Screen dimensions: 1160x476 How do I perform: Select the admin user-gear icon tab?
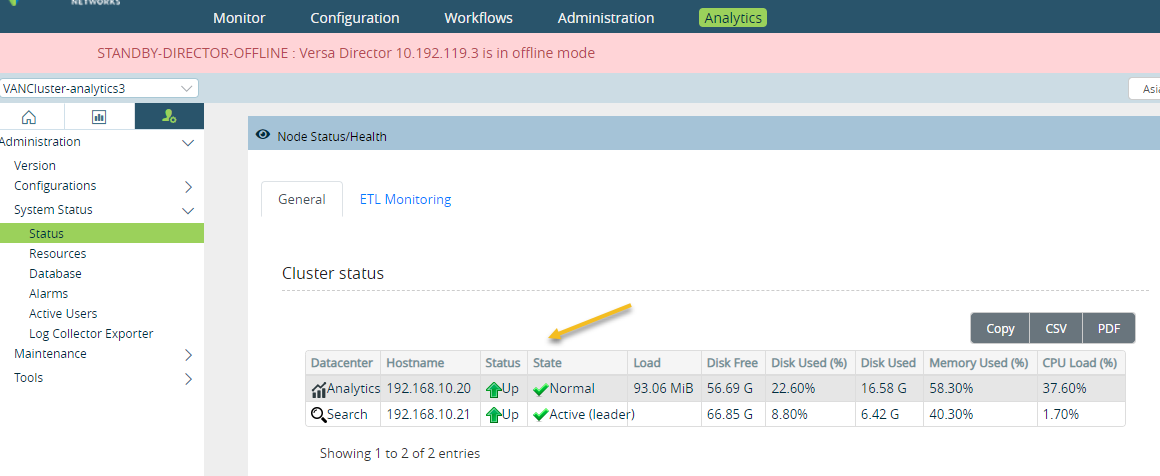point(169,117)
